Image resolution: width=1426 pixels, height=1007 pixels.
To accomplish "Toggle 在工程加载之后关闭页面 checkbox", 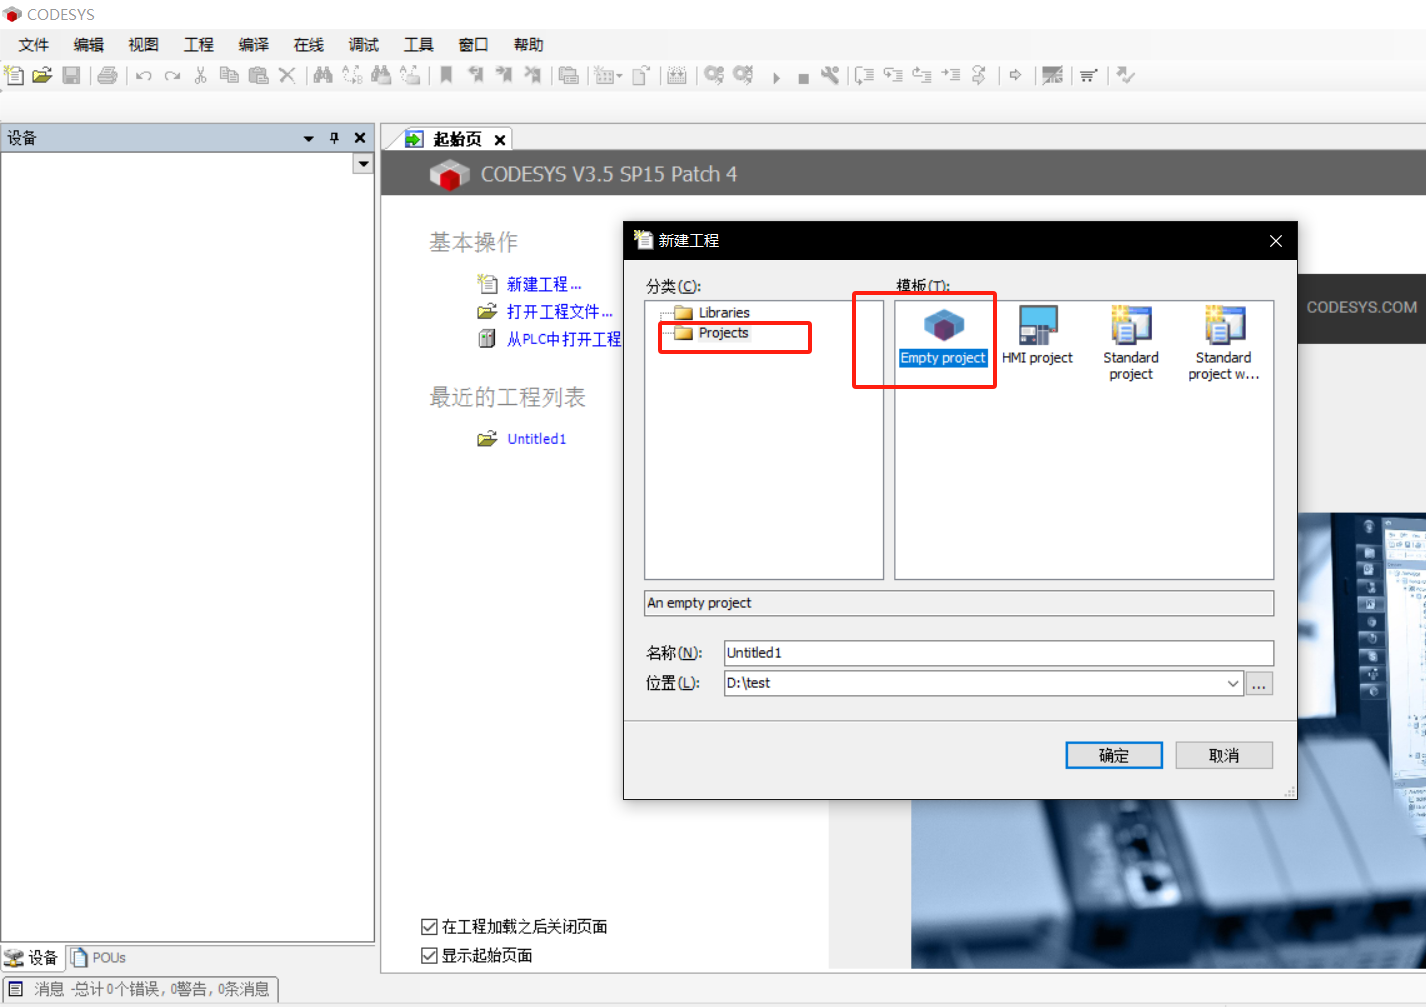I will pyautogui.click(x=430, y=927).
